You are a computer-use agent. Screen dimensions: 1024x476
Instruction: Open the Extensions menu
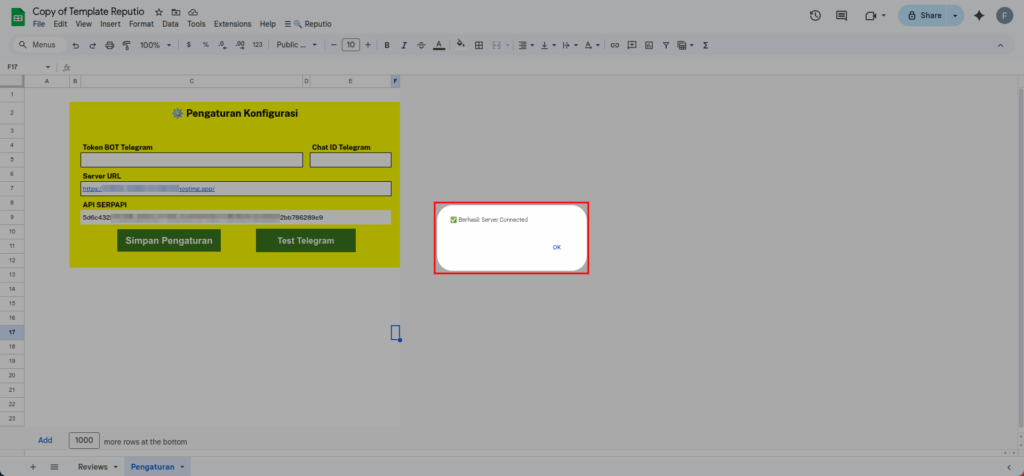[233, 23]
